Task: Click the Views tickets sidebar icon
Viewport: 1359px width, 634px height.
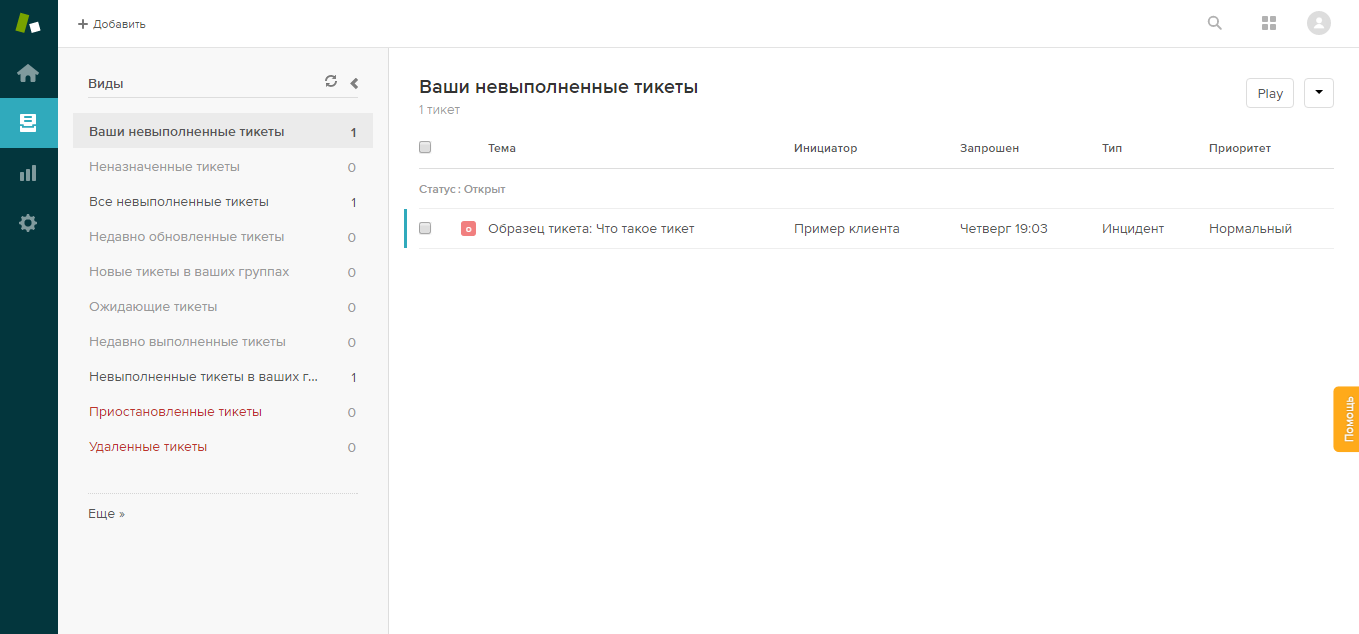Action: (28, 123)
